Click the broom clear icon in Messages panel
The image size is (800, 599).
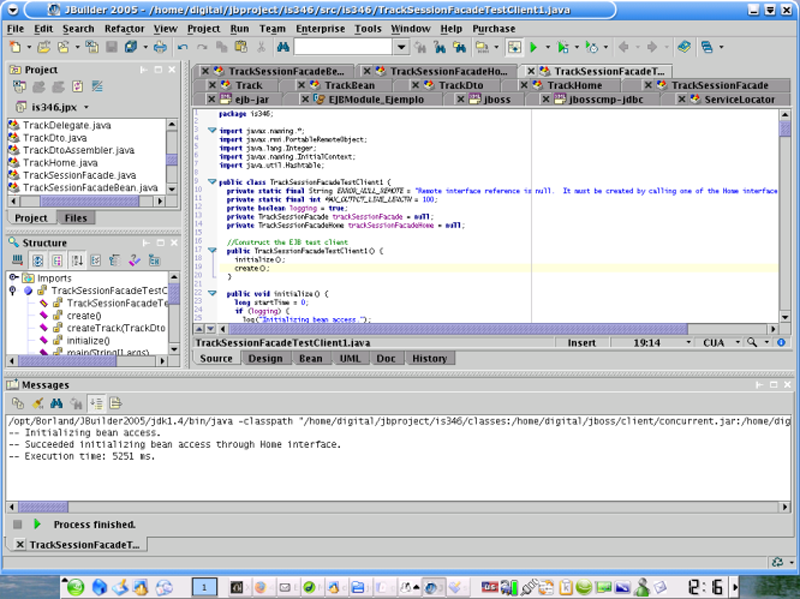pyautogui.click(x=39, y=403)
